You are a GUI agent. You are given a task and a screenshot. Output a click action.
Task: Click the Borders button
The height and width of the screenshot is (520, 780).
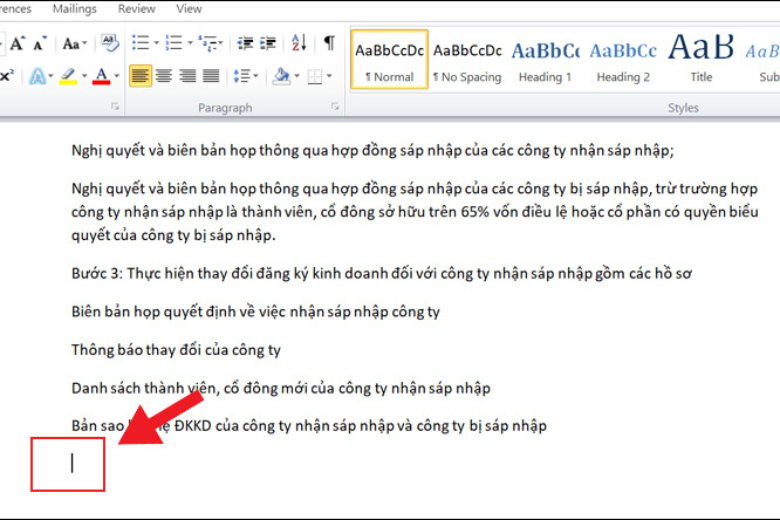click(315, 76)
